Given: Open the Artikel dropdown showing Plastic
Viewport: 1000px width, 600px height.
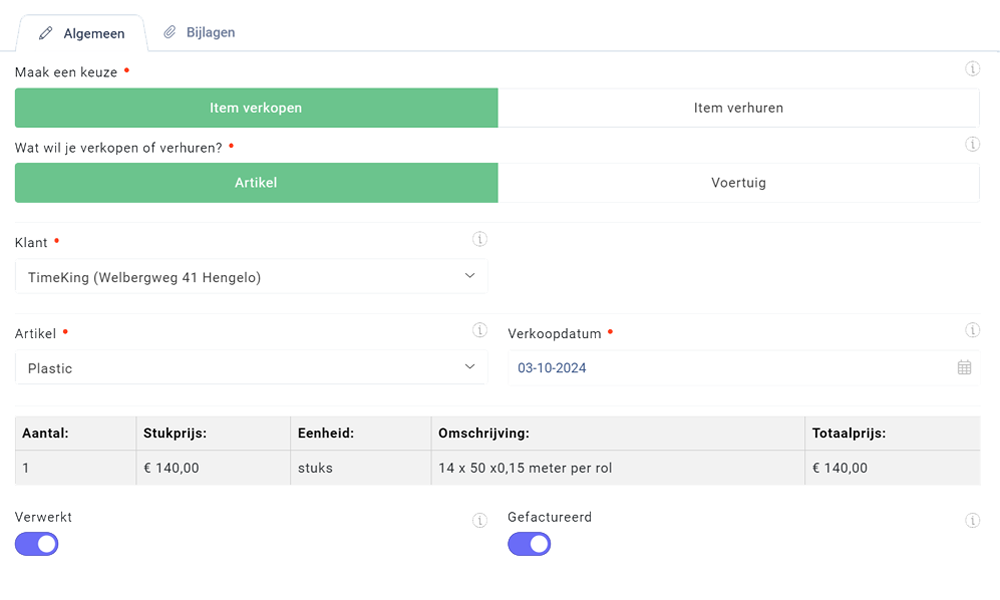Looking at the screenshot, I should coord(251,368).
